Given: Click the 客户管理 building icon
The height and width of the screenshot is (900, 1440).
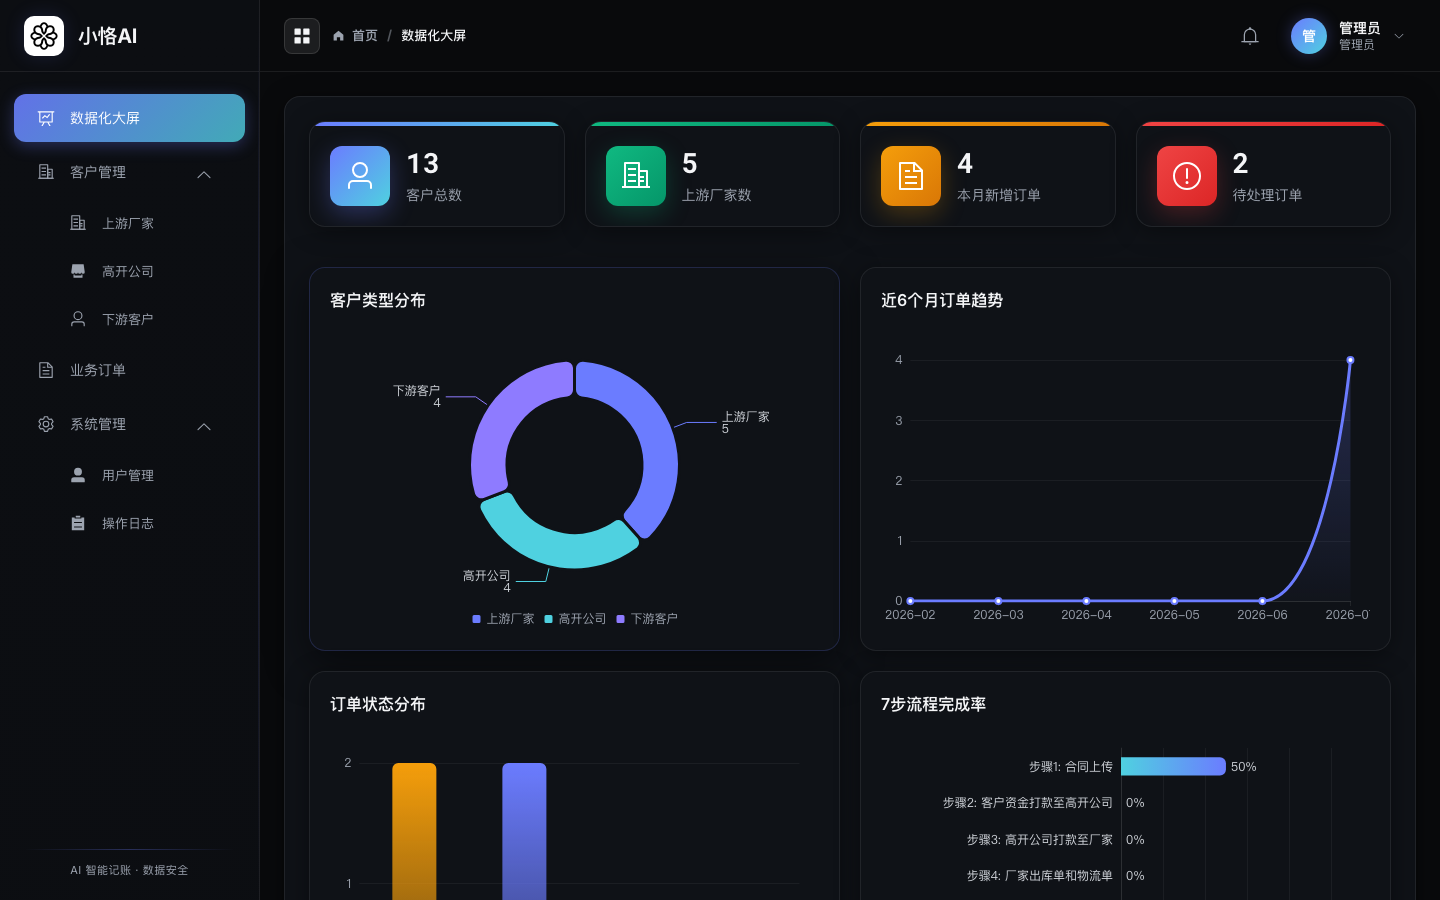Looking at the screenshot, I should pyautogui.click(x=46, y=172).
